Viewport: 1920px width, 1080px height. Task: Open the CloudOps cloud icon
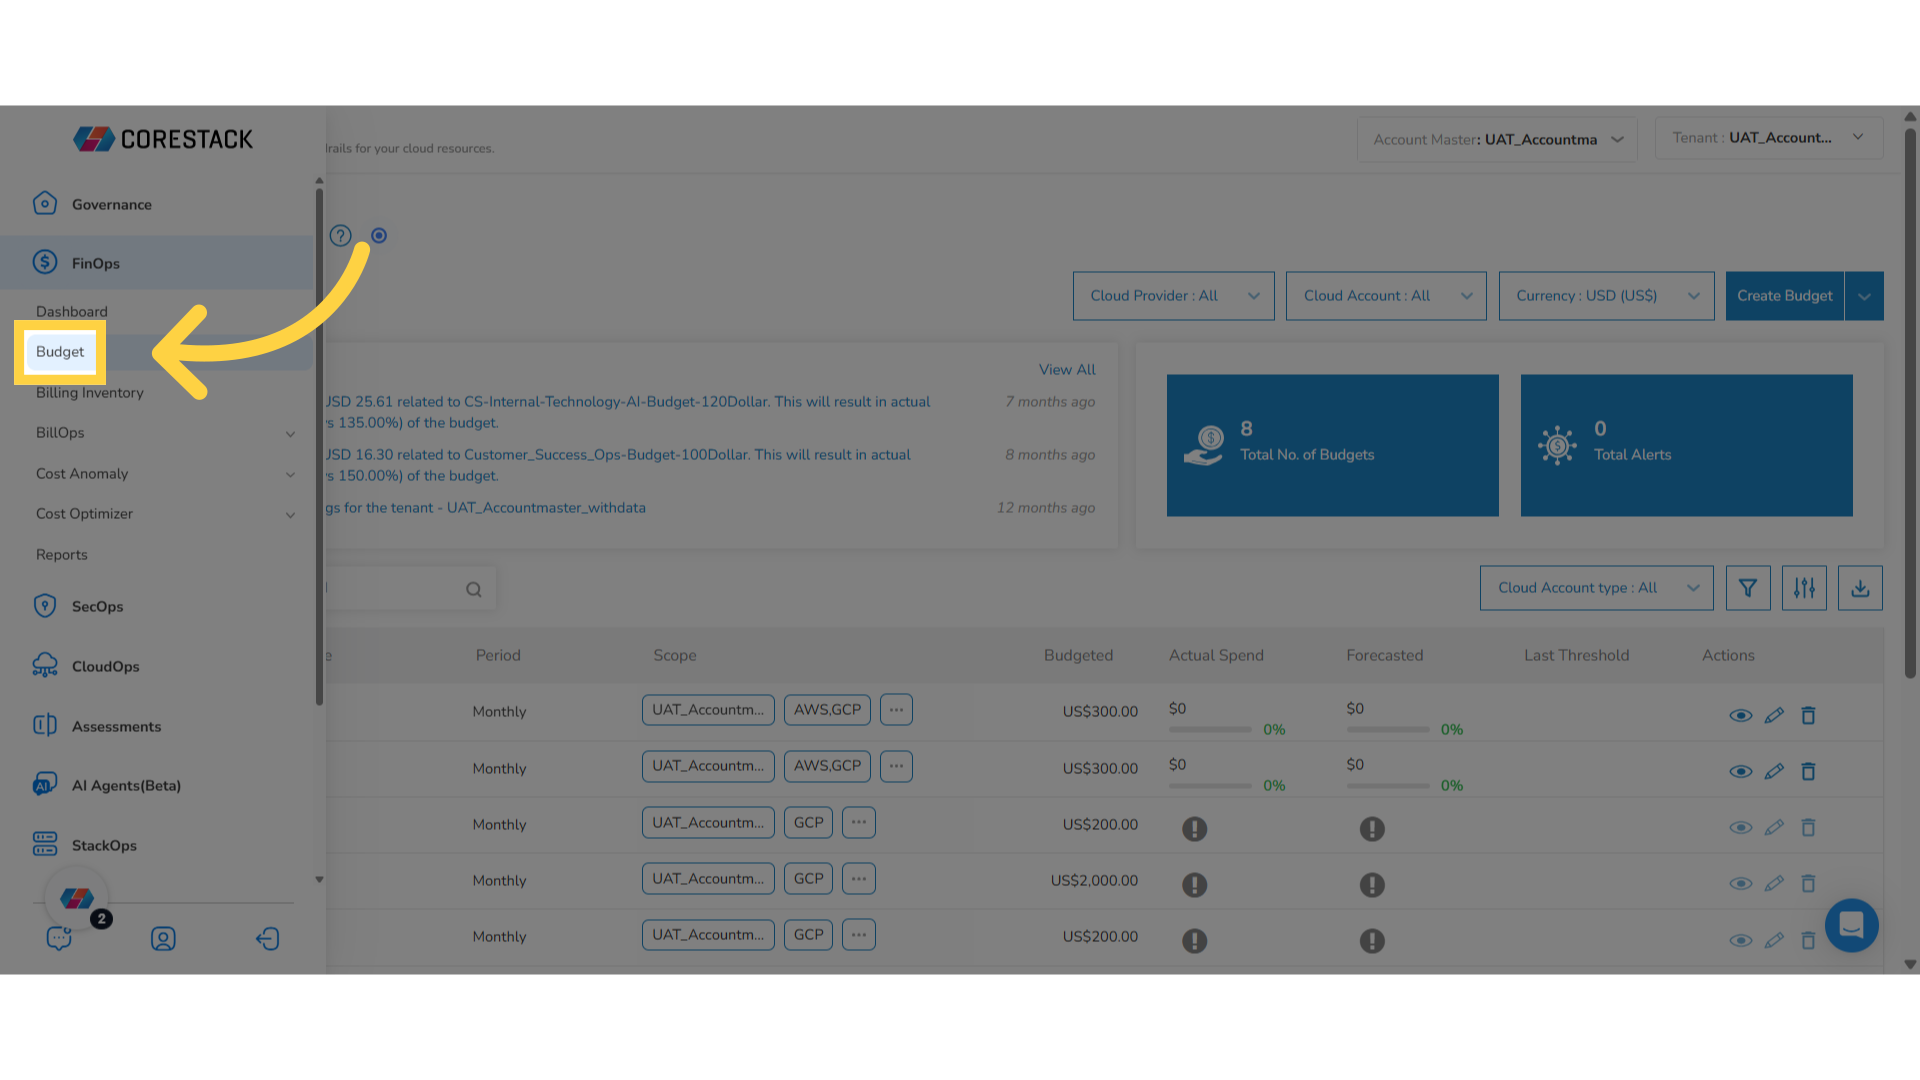pyautogui.click(x=45, y=666)
